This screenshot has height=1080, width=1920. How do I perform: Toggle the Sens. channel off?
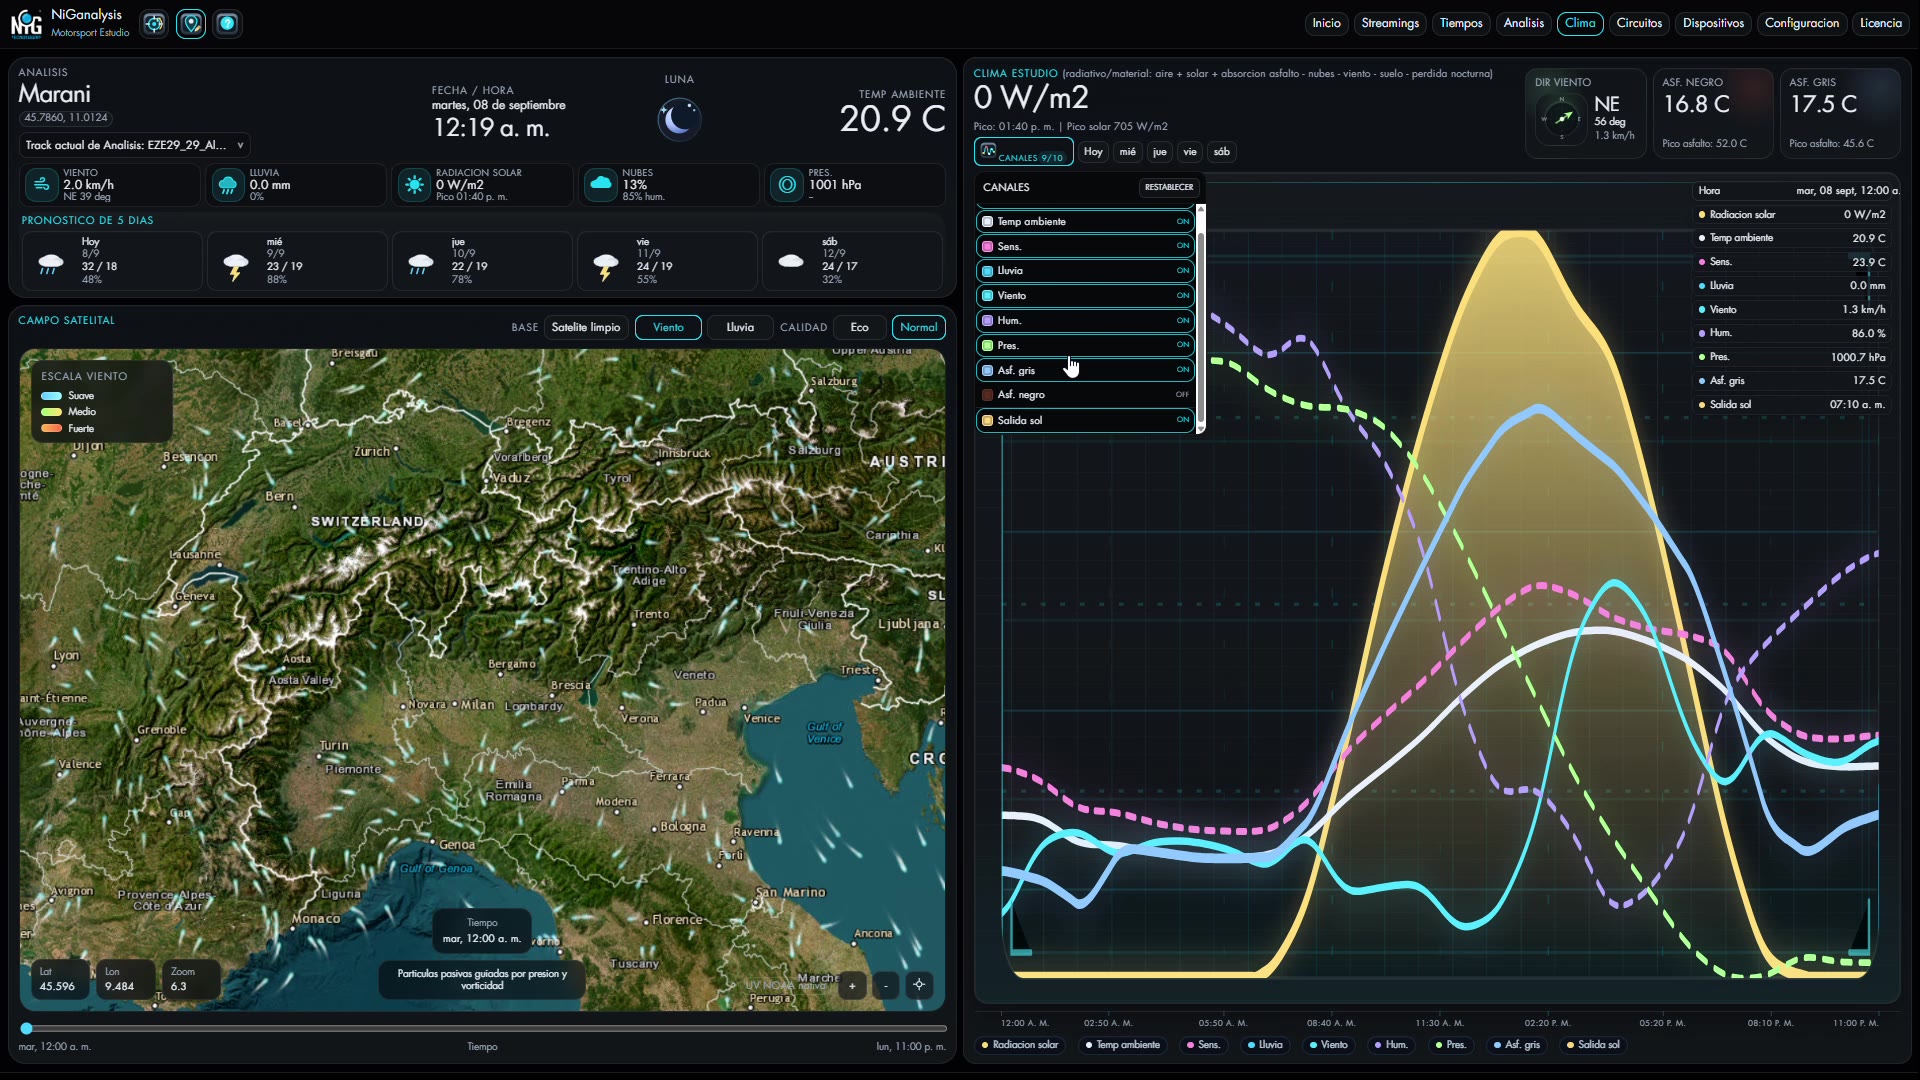click(1085, 246)
